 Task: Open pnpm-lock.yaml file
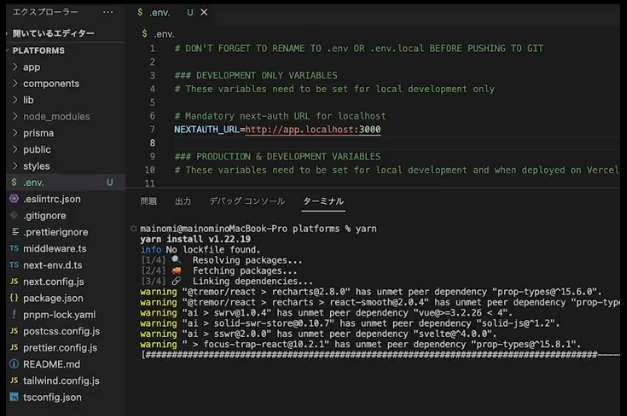59,314
